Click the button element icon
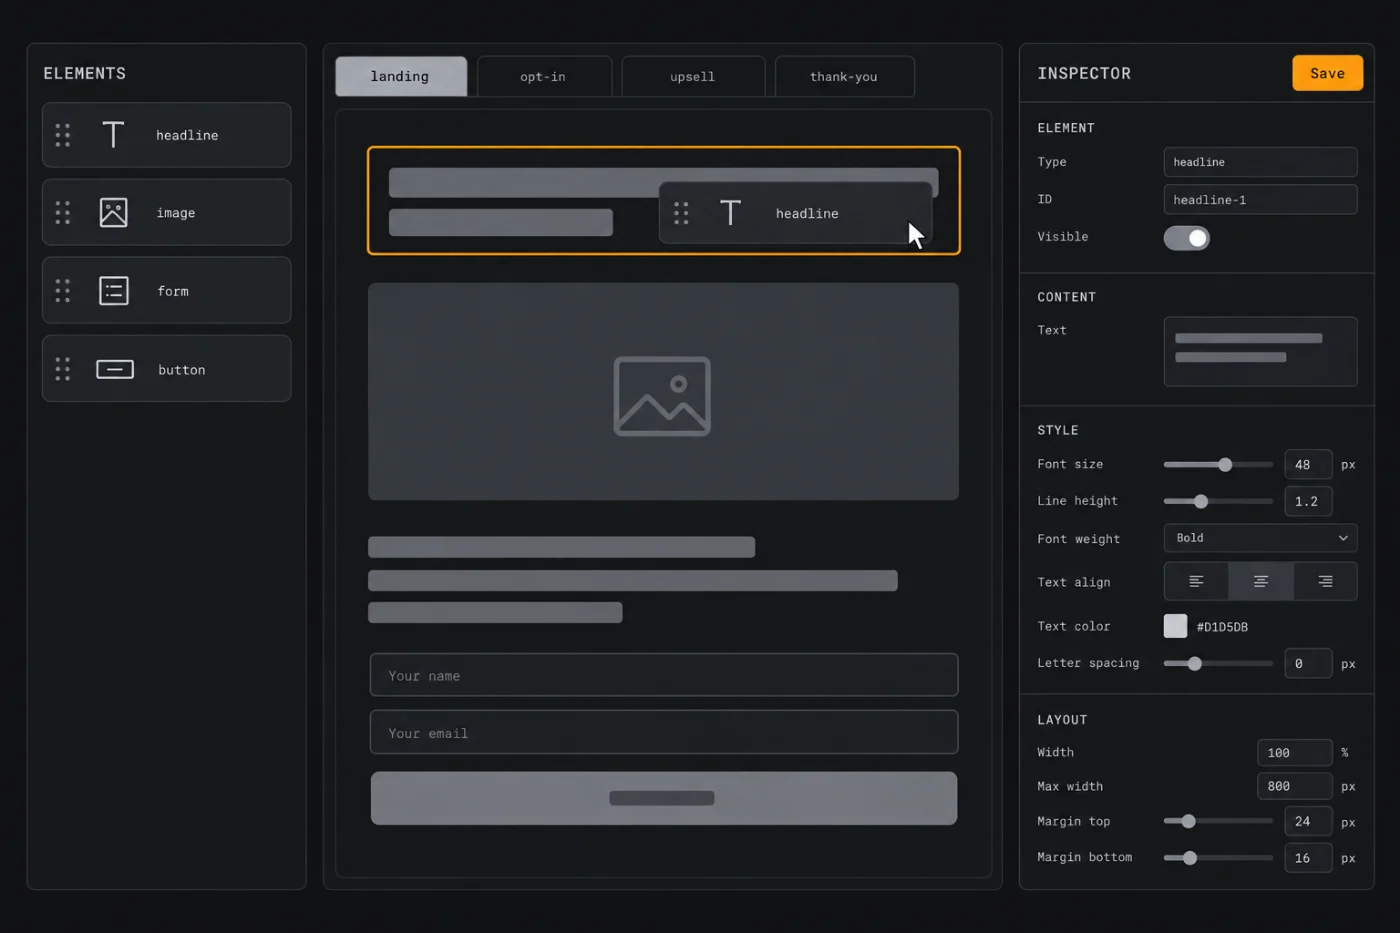Image resolution: width=1400 pixels, height=933 pixels. coord(115,369)
